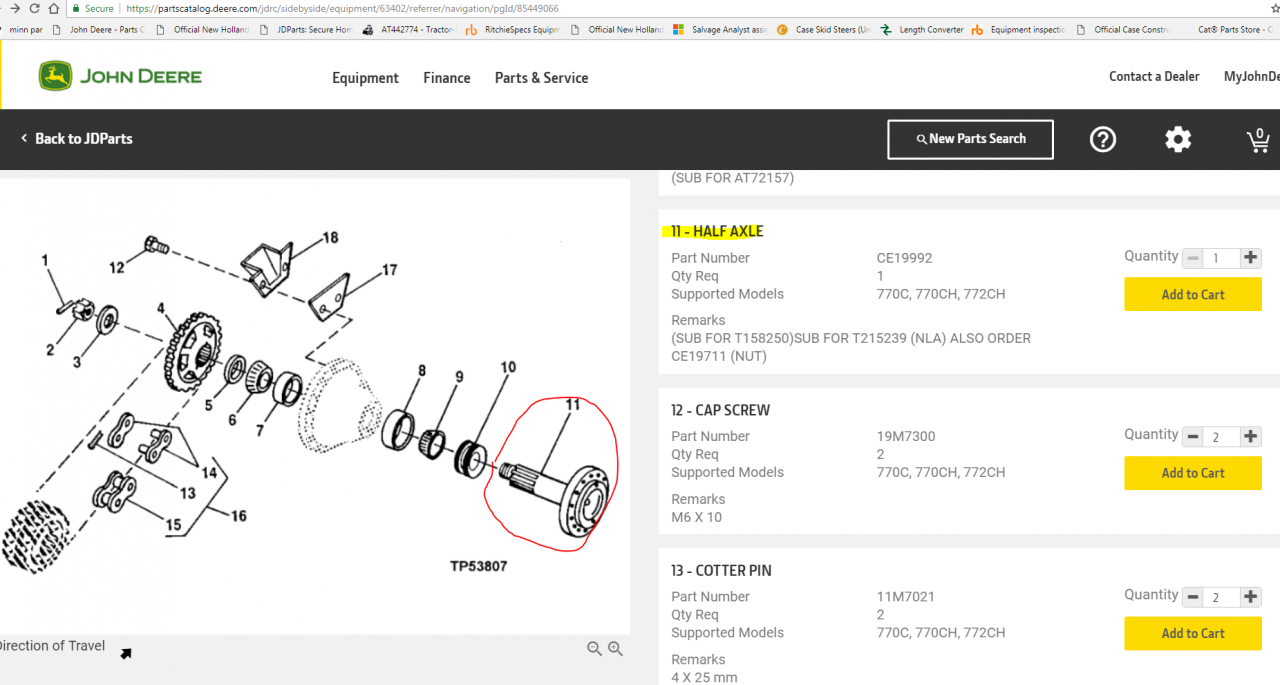Select callout 12 in diagram

[117, 267]
